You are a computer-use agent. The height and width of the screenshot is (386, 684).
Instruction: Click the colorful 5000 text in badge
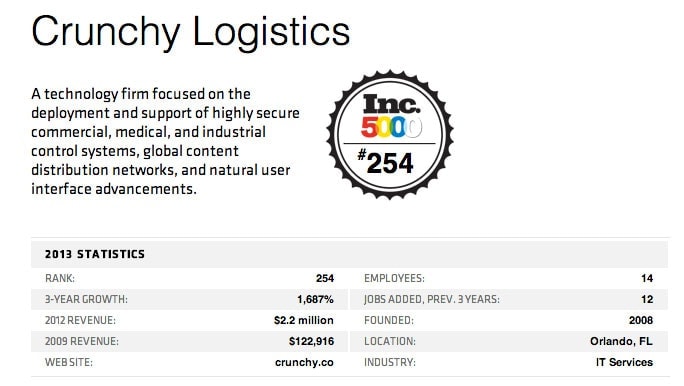(391, 127)
